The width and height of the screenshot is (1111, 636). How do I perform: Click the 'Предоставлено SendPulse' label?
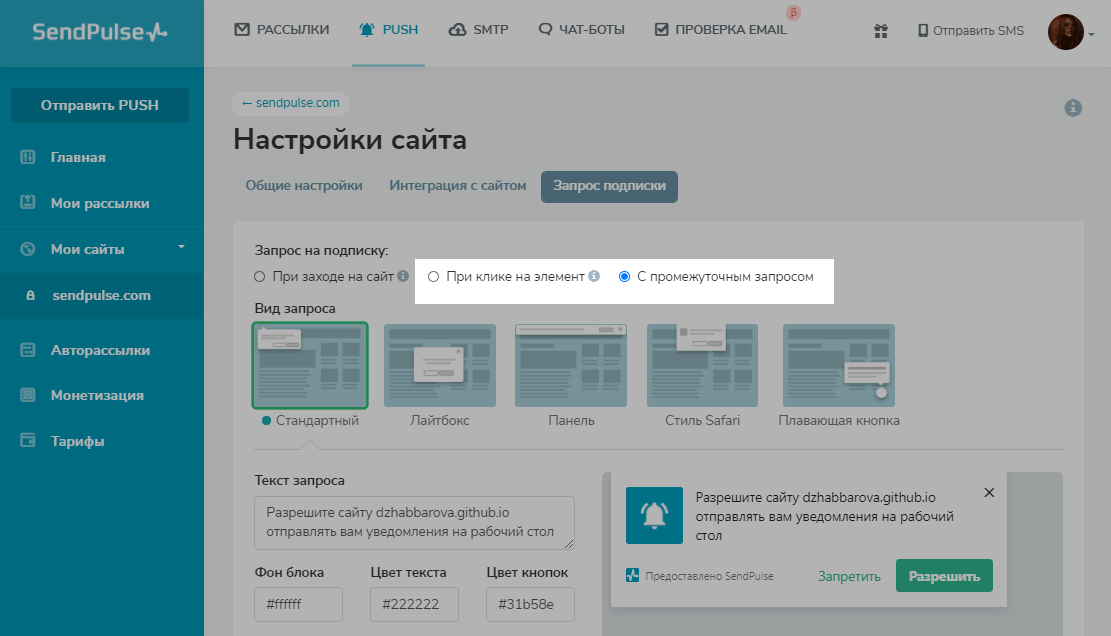click(709, 577)
